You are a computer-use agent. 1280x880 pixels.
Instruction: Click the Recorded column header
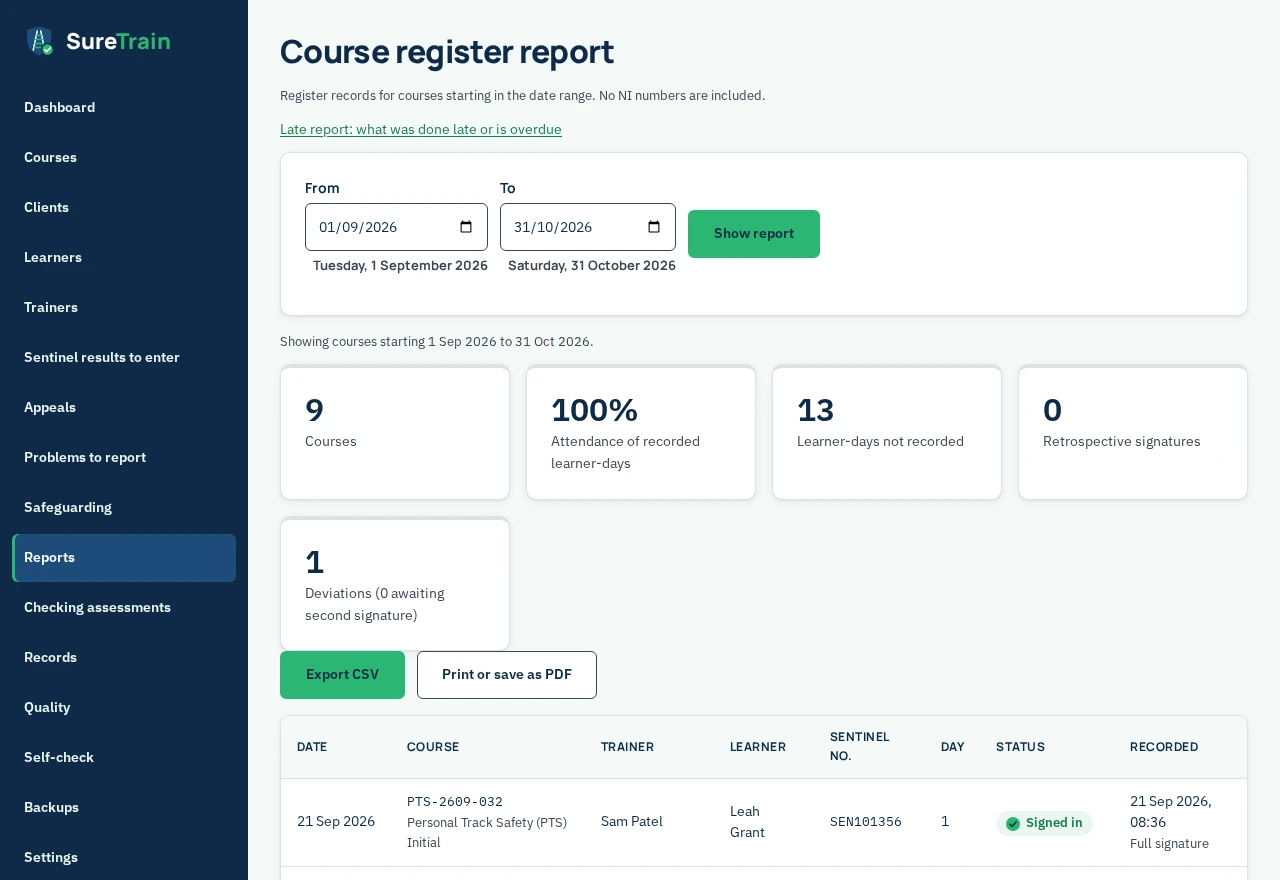(x=1164, y=747)
